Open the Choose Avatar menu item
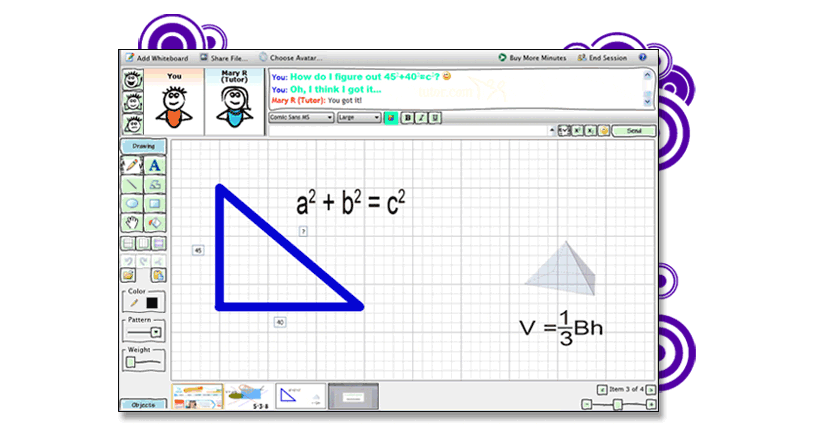 tap(291, 58)
